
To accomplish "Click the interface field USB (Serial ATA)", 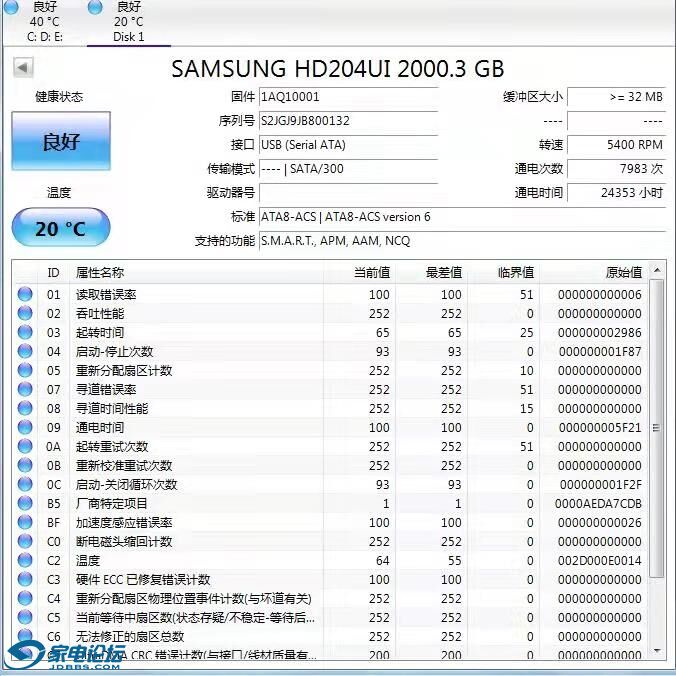I will [x=348, y=145].
